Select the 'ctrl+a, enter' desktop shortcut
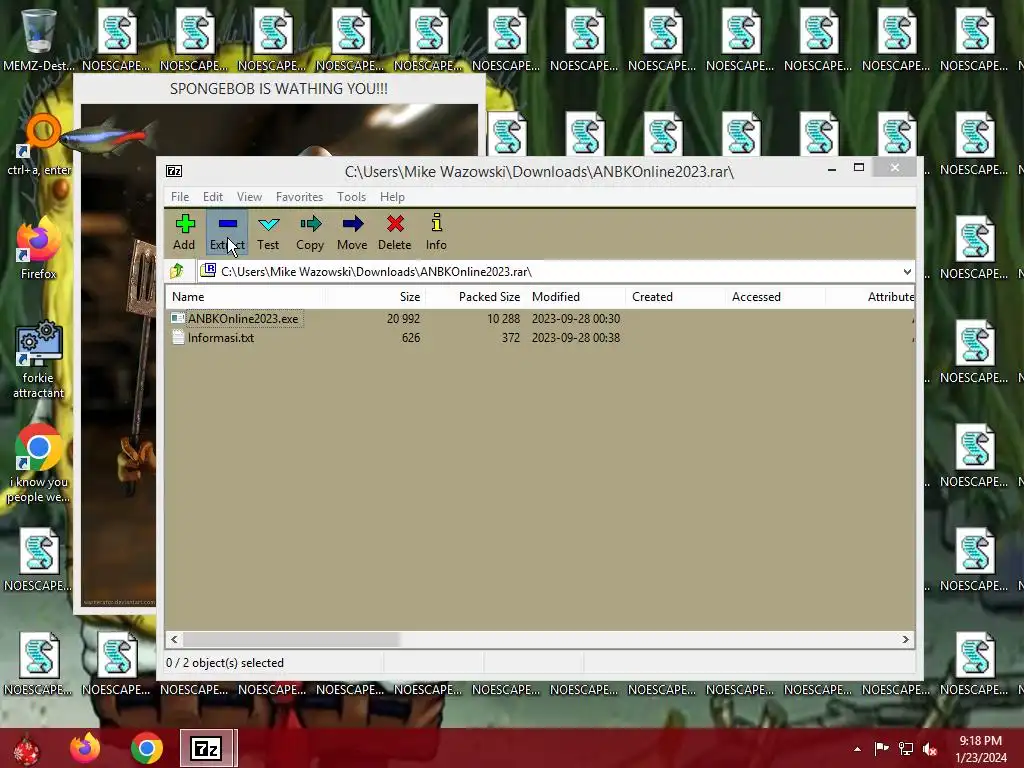Image resolution: width=1024 pixels, height=768 pixels. (38, 145)
